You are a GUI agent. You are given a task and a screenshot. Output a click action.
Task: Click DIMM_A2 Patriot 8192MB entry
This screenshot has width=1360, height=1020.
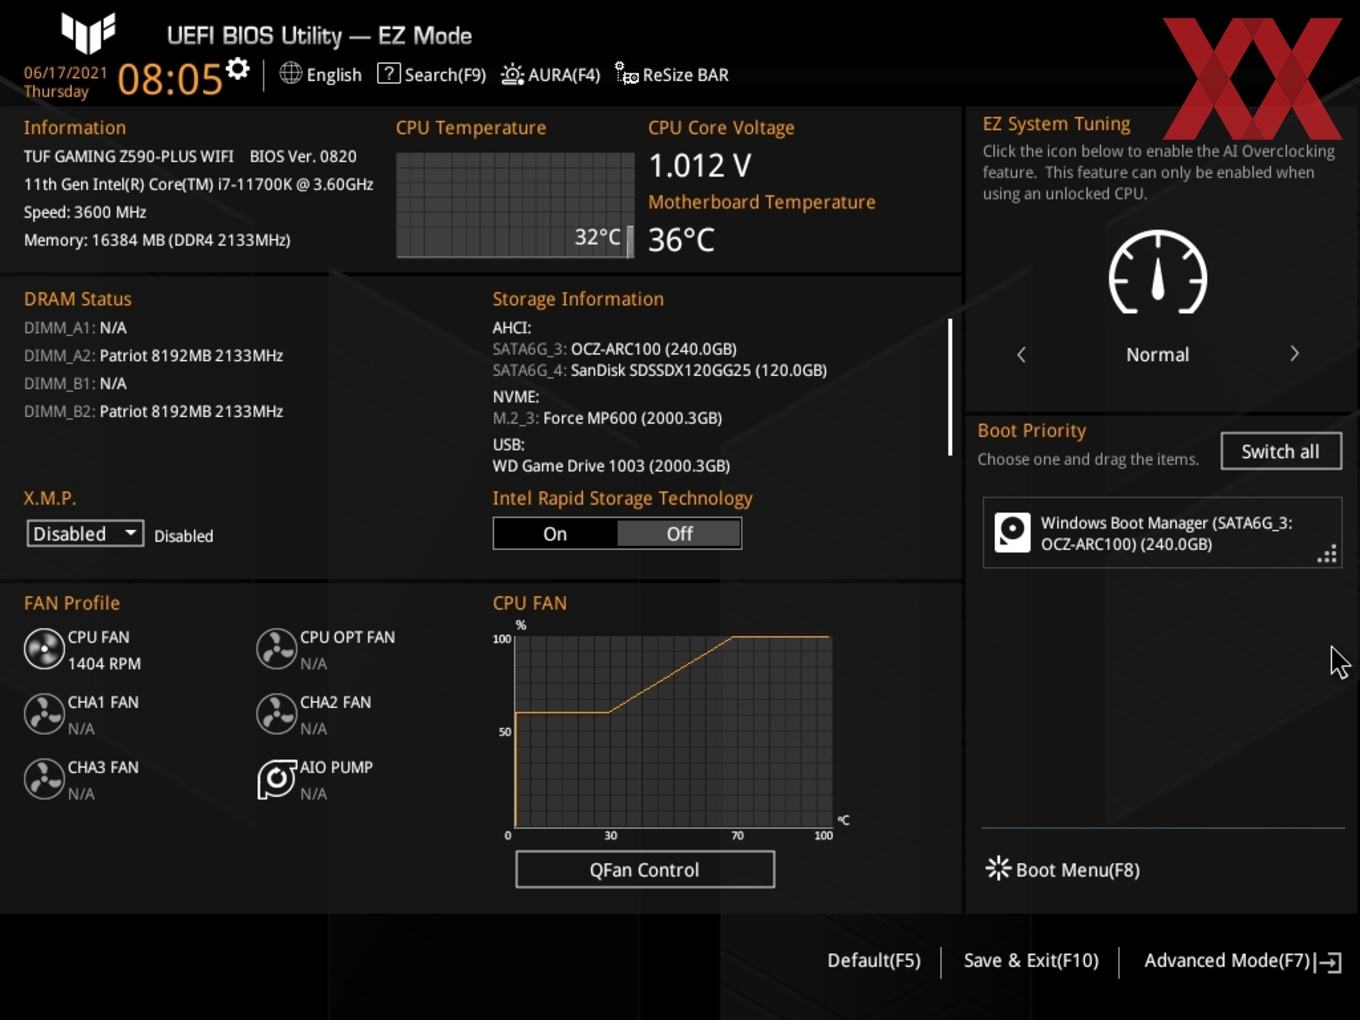click(153, 355)
